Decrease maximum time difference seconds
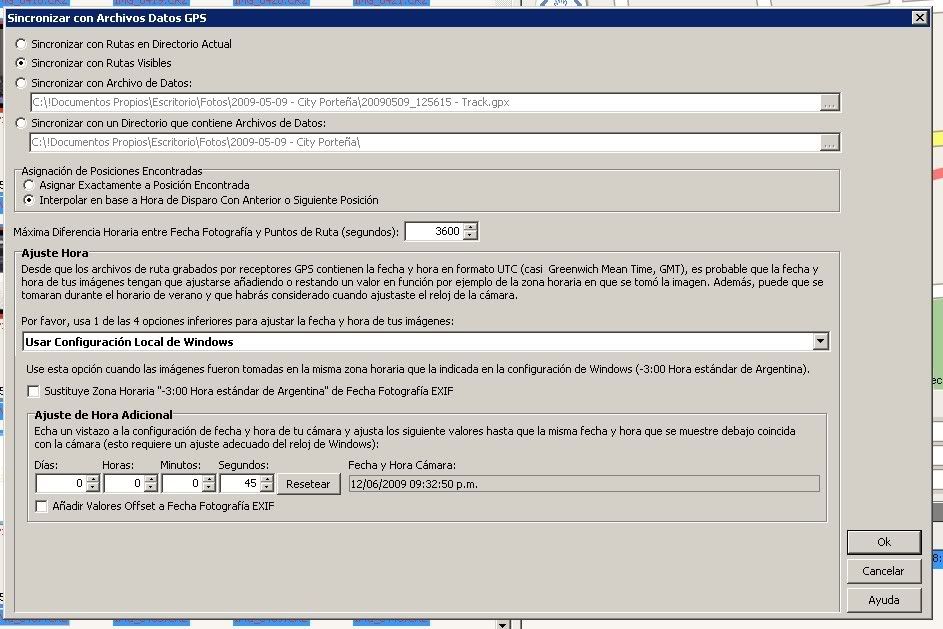The height and width of the screenshot is (629, 943). (471, 236)
